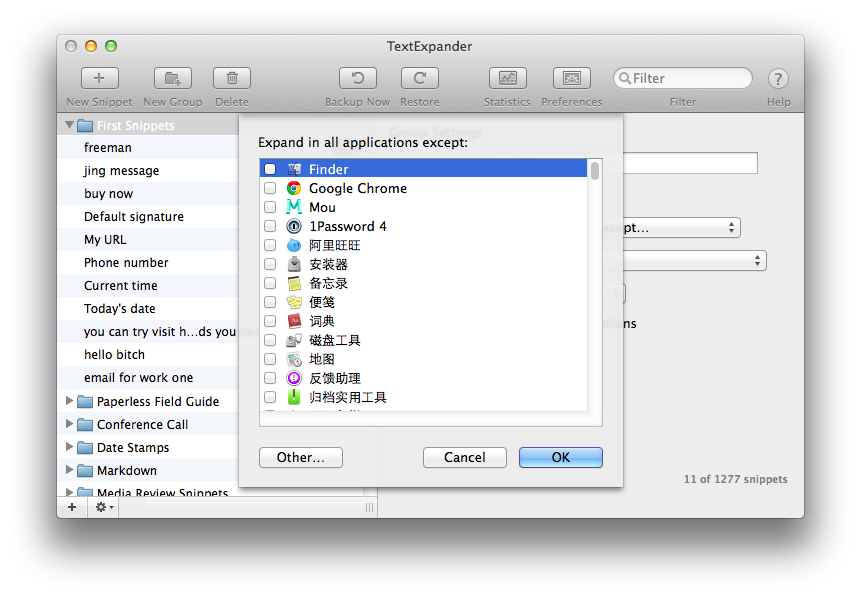Screen dimensions: 861x597
Task: Click the First Snippets folder icon
Action: click(85, 126)
